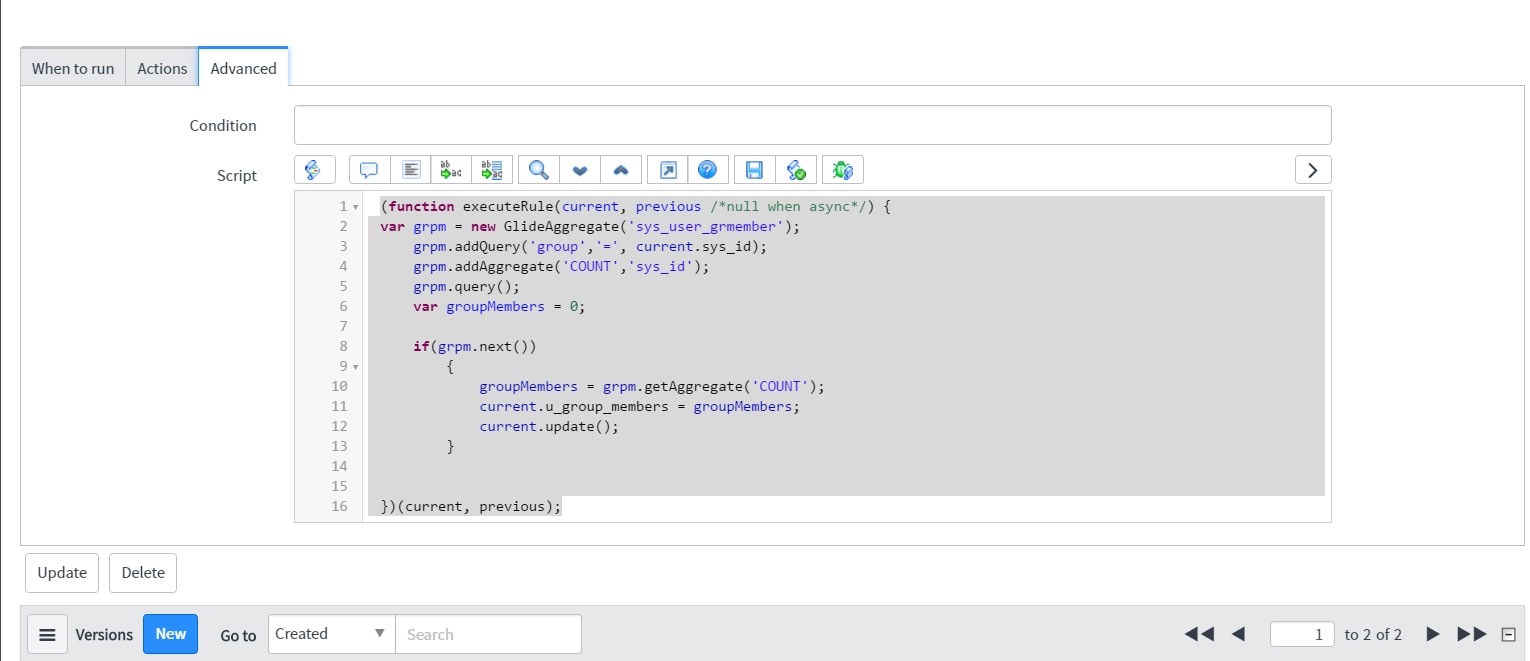Toggle the syntax editor icon
The height and width of the screenshot is (661, 1530).
click(314, 170)
